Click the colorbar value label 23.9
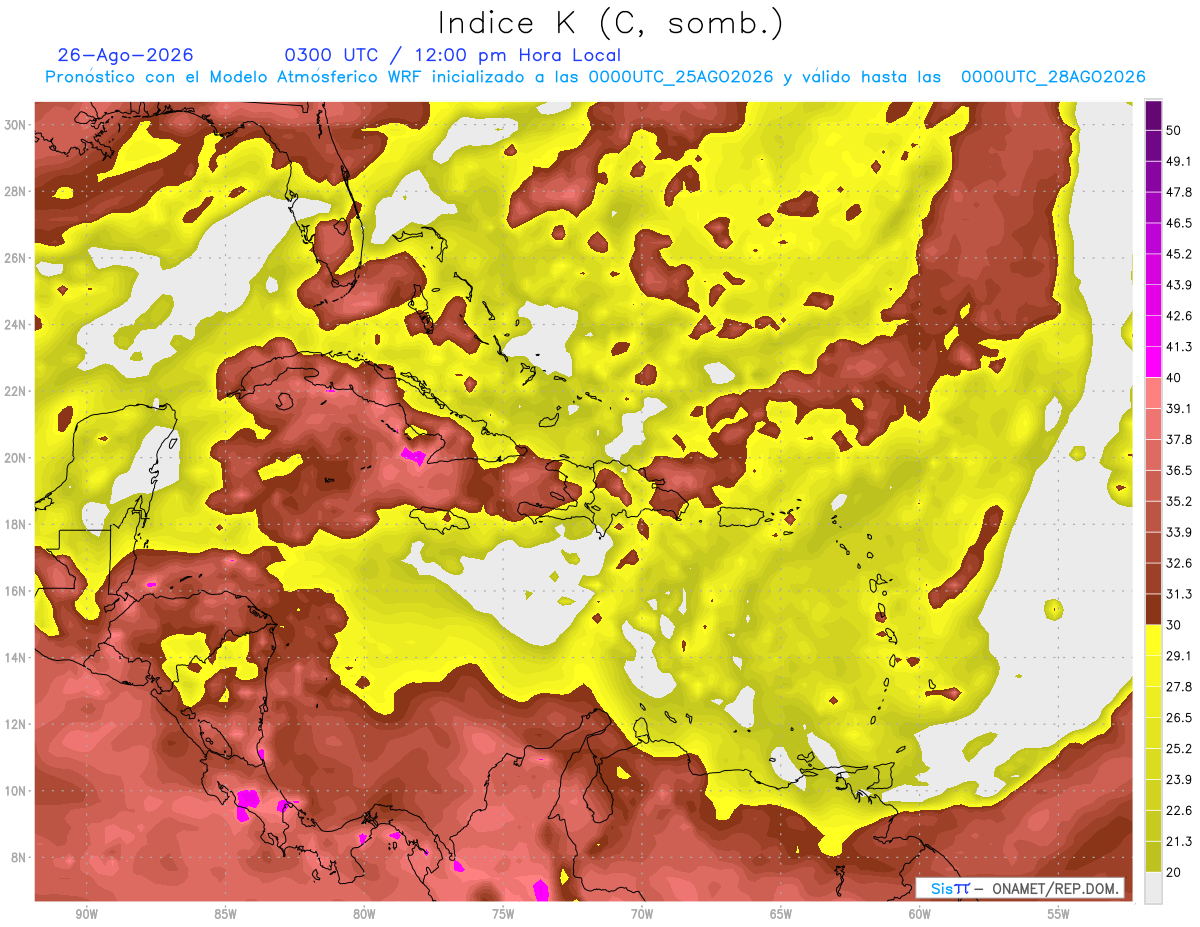The image size is (1200, 927). 1179,780
